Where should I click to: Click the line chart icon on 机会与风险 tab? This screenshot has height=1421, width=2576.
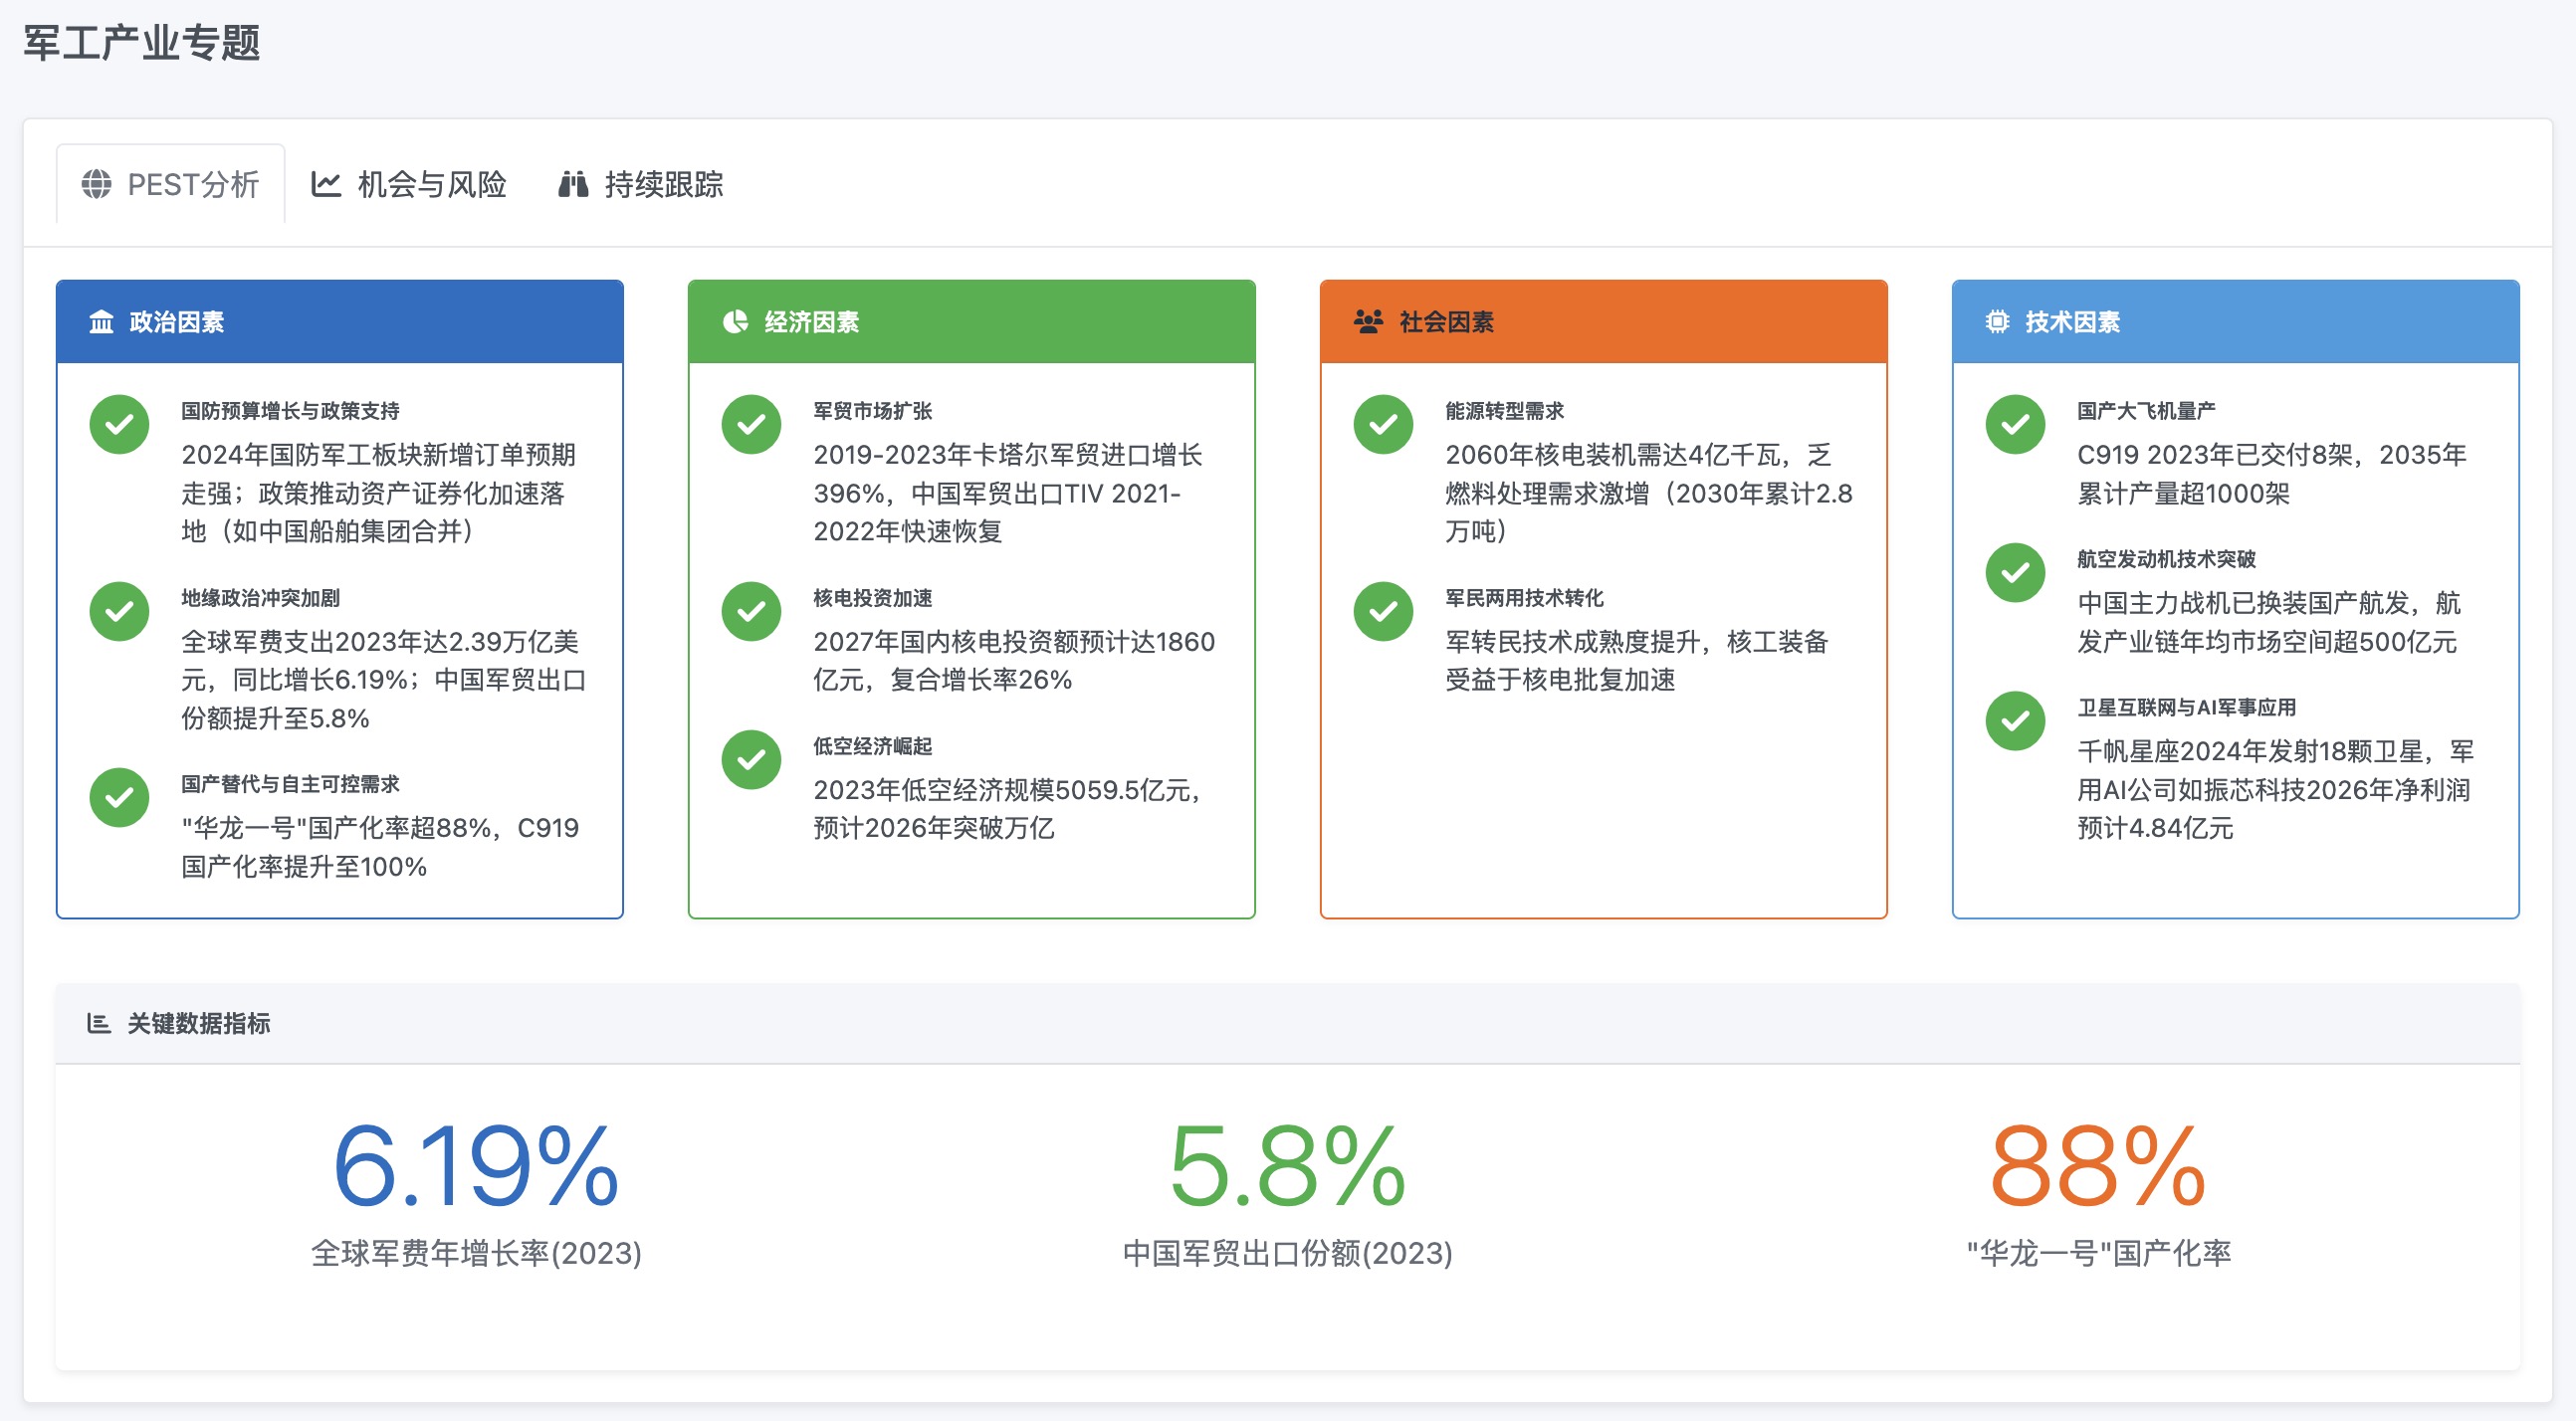(328, 184)
